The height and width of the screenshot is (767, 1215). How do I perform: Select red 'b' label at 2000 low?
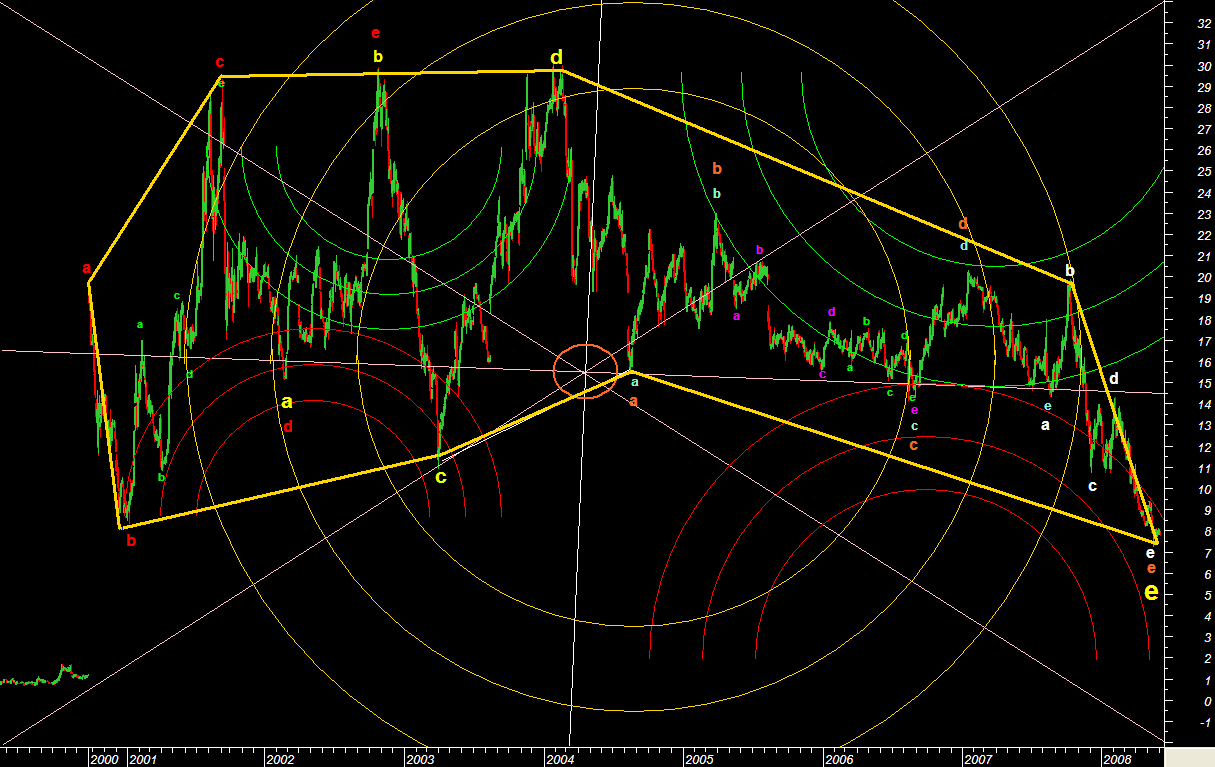(131, 541)
